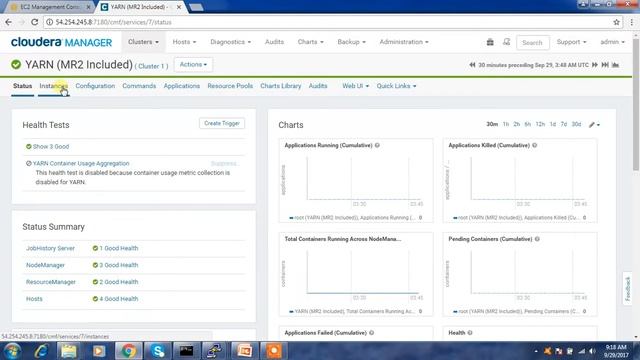Close the YARN (MR2 Included) tab
The width and height of the screenshot is (640, 360).
pos(178,7)
